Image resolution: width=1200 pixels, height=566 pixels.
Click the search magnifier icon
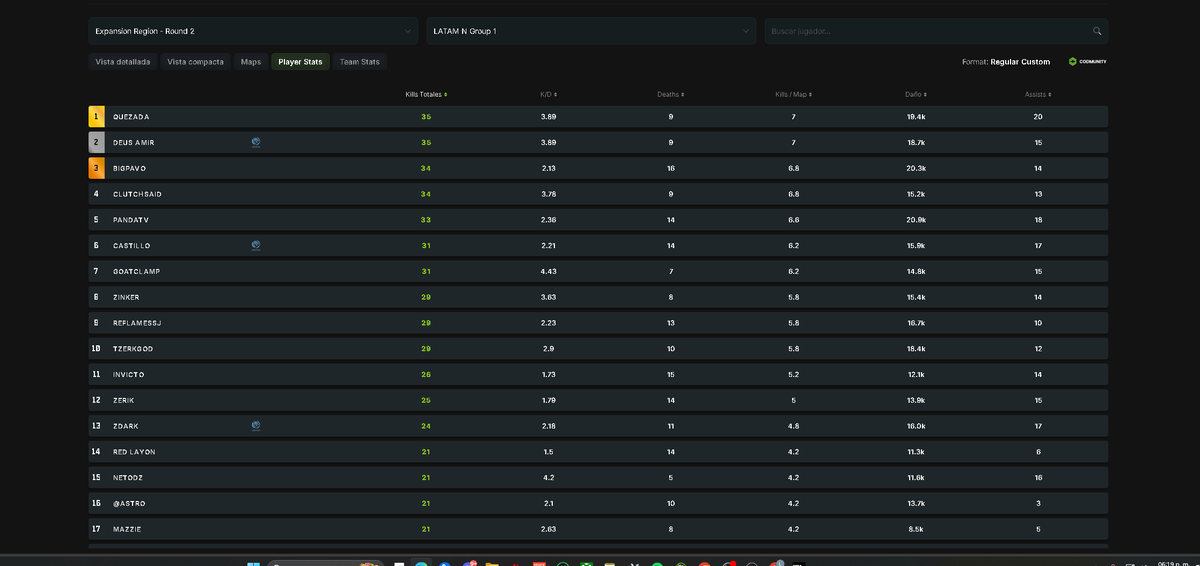(1097, 31)
